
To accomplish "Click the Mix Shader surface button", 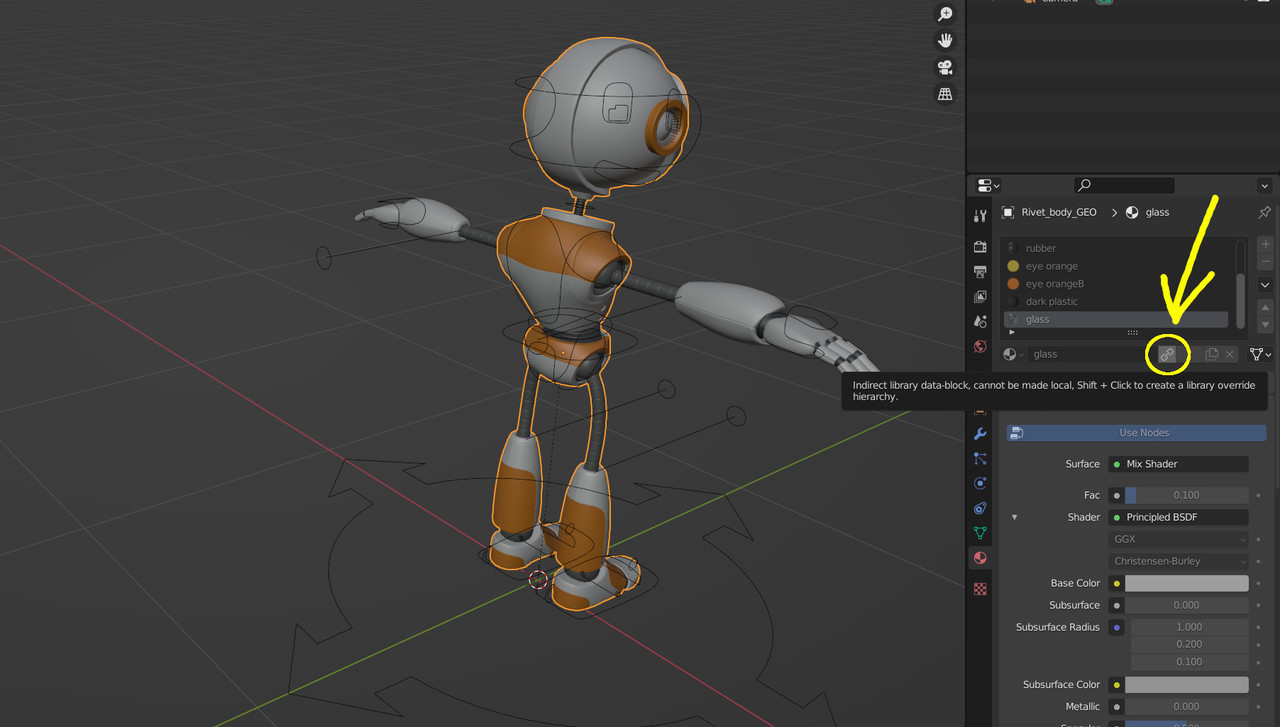I will (x=1180, y=464).
